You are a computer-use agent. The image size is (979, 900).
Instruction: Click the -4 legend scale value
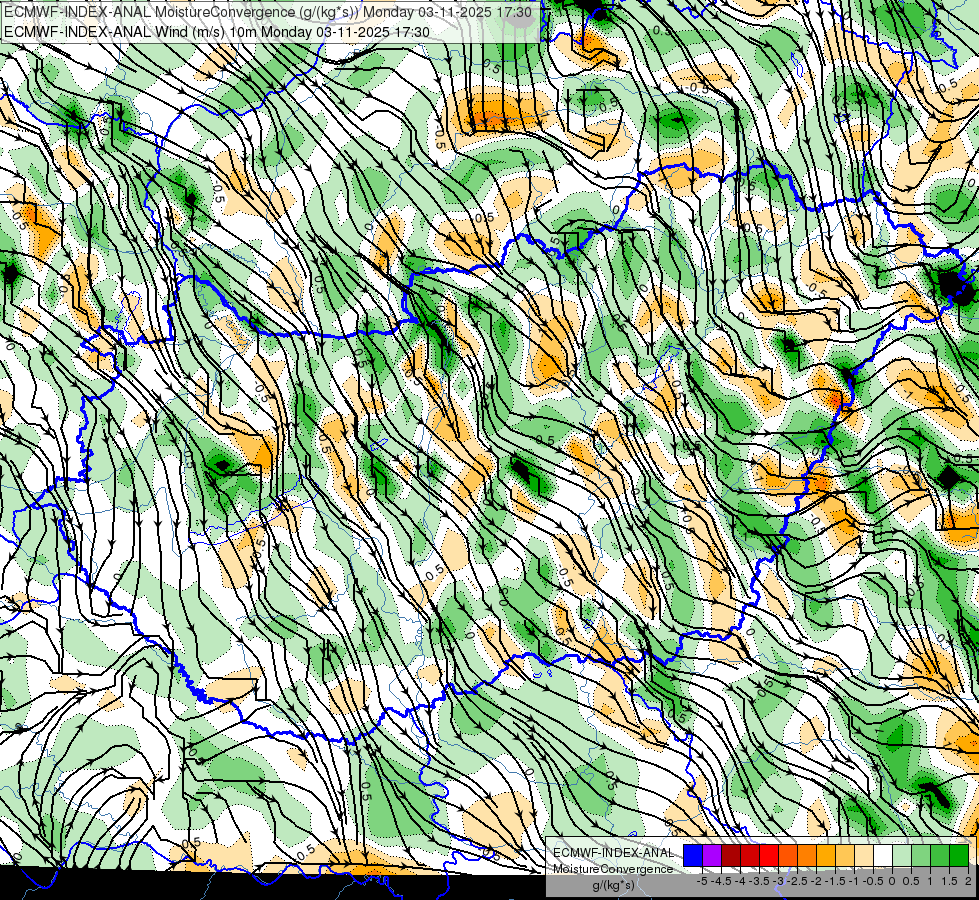point(740,881)
